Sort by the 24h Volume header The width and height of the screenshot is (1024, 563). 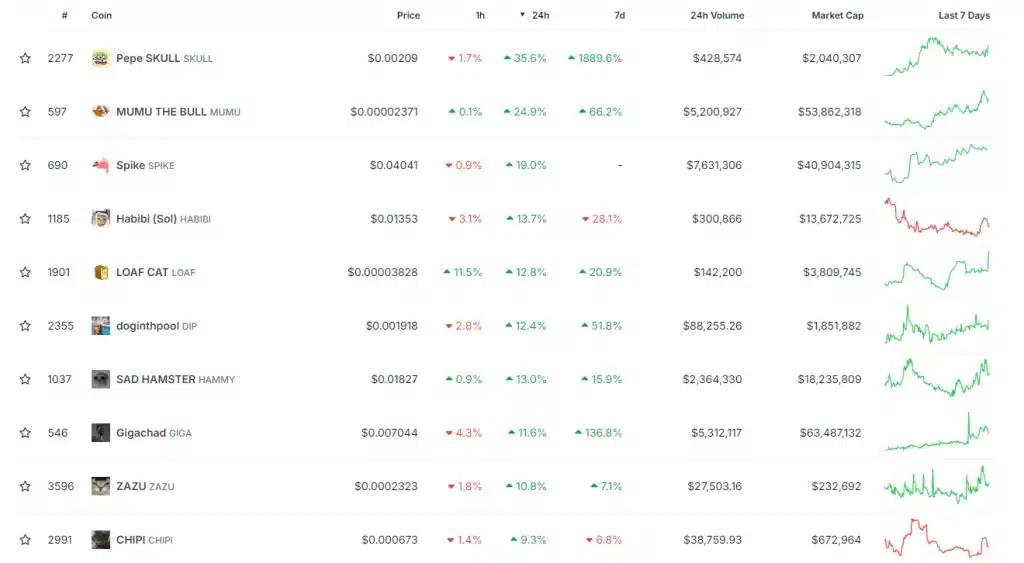click(717, 15)
